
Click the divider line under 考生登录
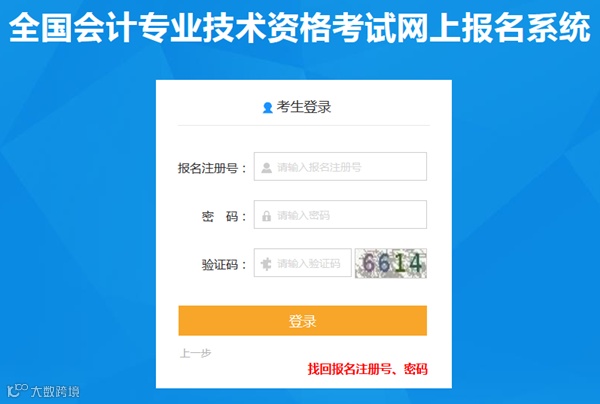point(304,125)
